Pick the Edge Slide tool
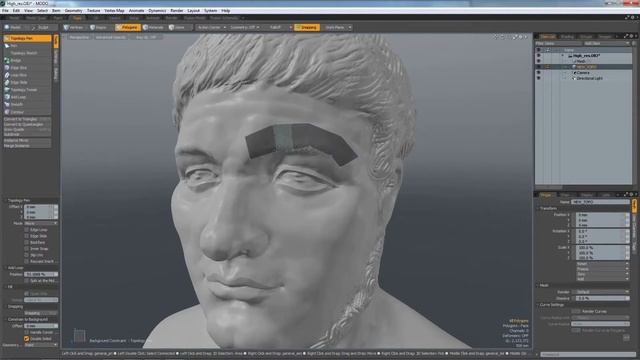Image resolution: width=640 pixels, height=360 pixels. click(x=28, y=82)
